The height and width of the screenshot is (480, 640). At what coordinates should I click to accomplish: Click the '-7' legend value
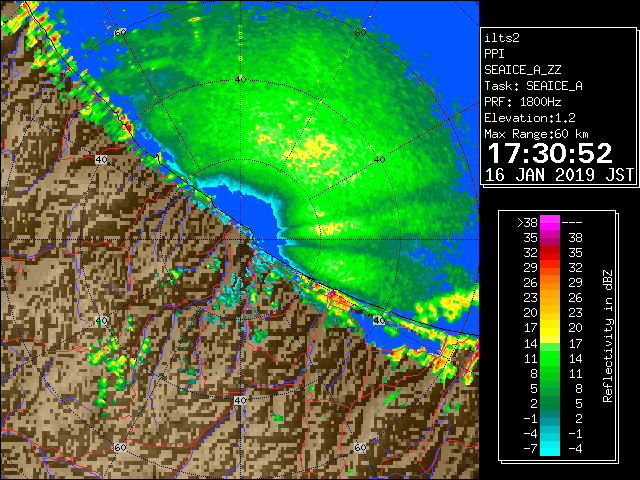pos(530,449)
